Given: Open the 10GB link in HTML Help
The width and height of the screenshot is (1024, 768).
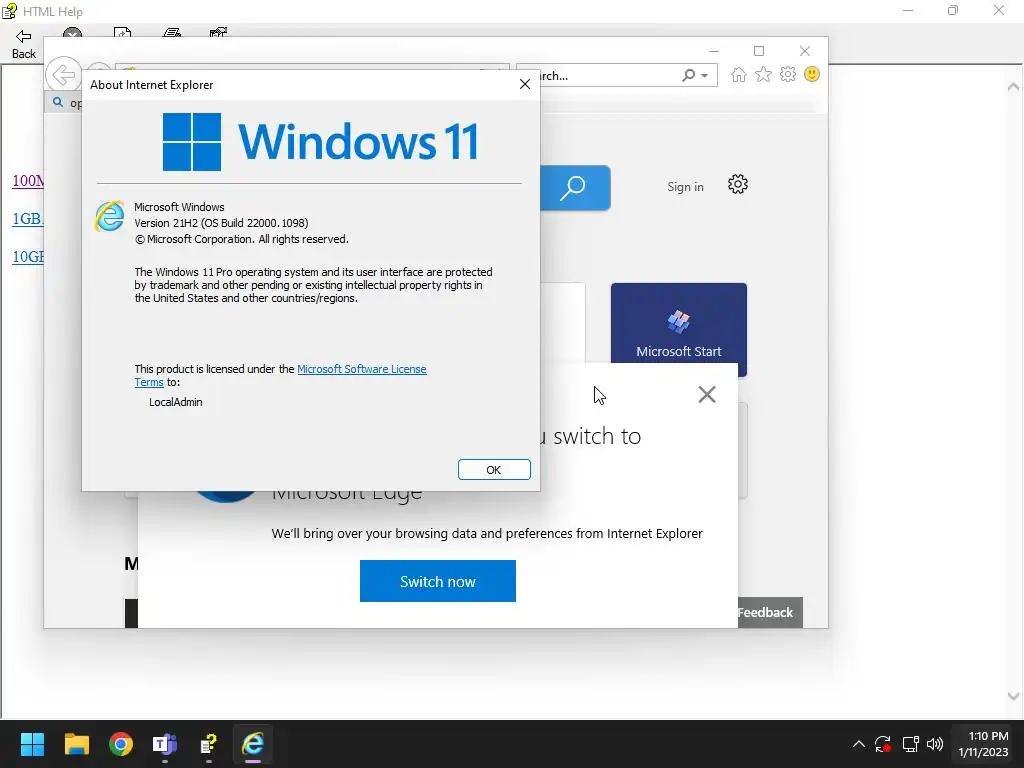Looking at the screenshot, I should 28,257.
